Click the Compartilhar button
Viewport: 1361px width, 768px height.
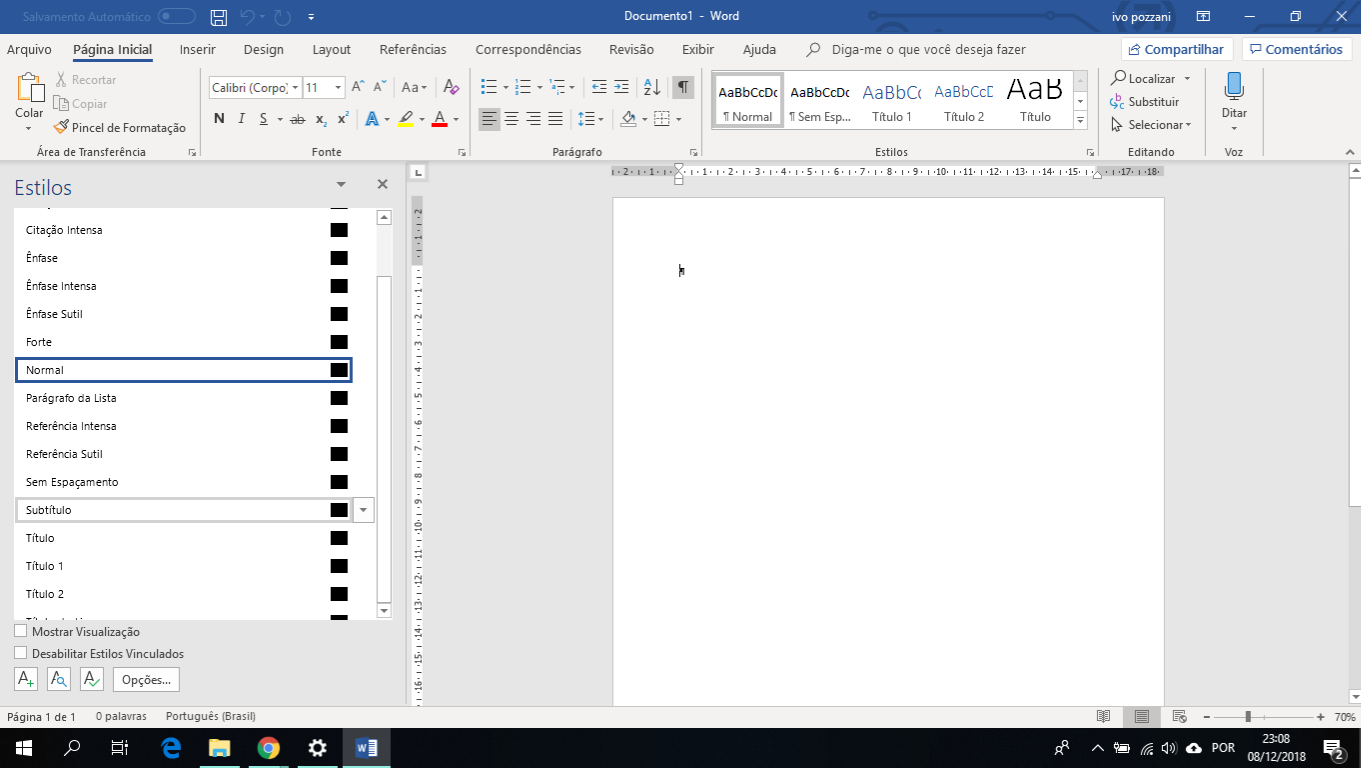coord(1175,50)
